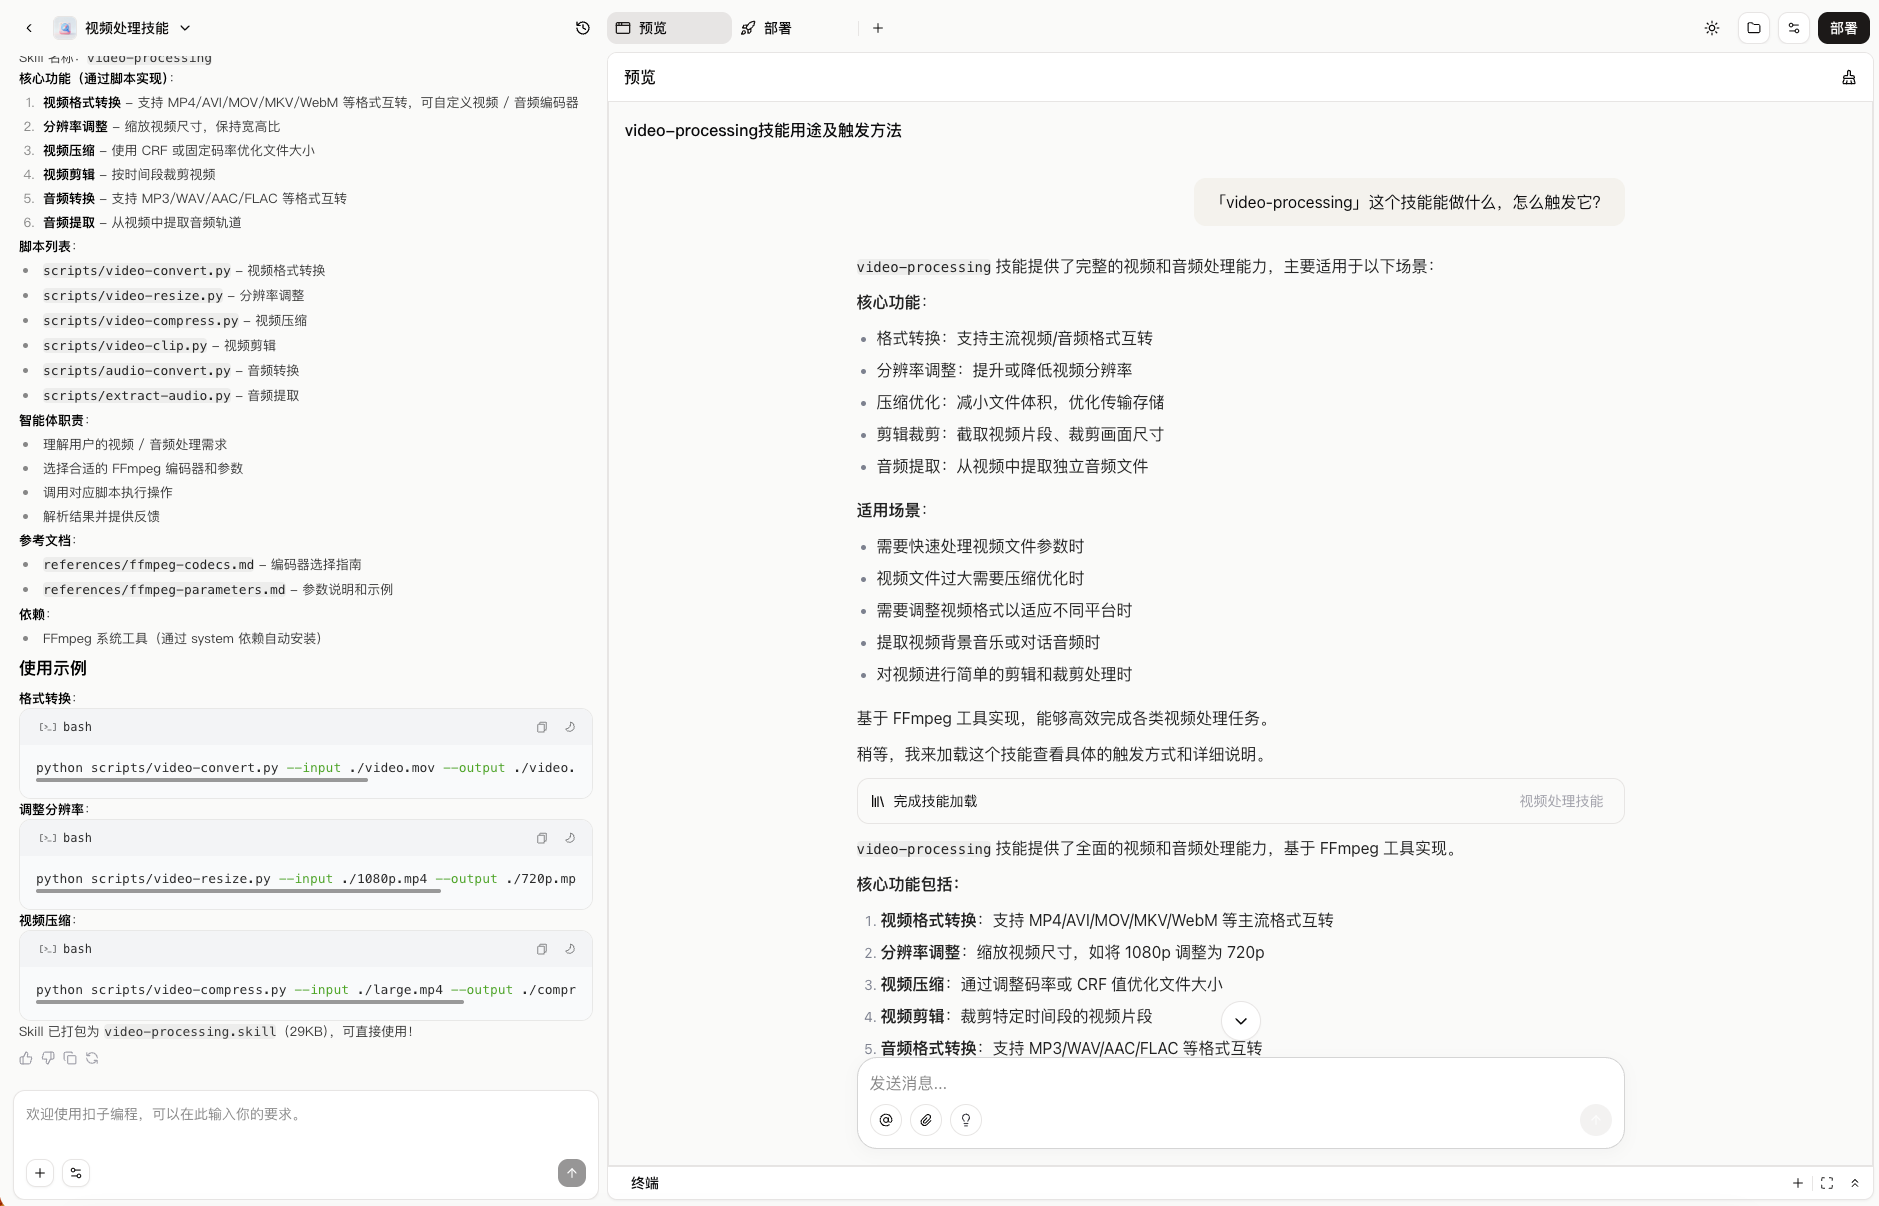
Task: Click the lightbulb suggestion icon
Action: 964,1120
